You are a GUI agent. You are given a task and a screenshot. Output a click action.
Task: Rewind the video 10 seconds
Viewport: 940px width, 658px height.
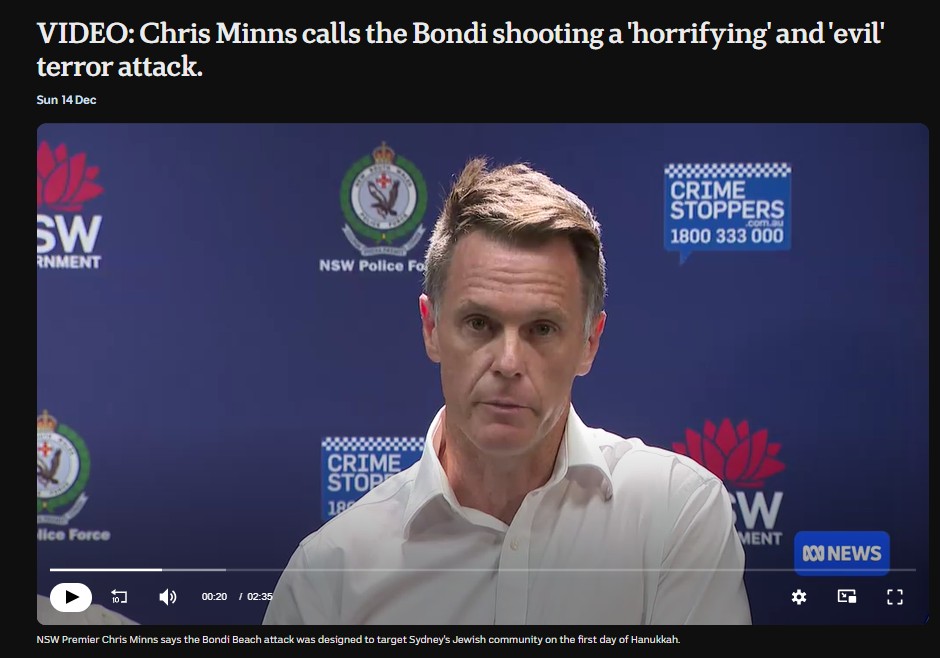coord(119,597)
